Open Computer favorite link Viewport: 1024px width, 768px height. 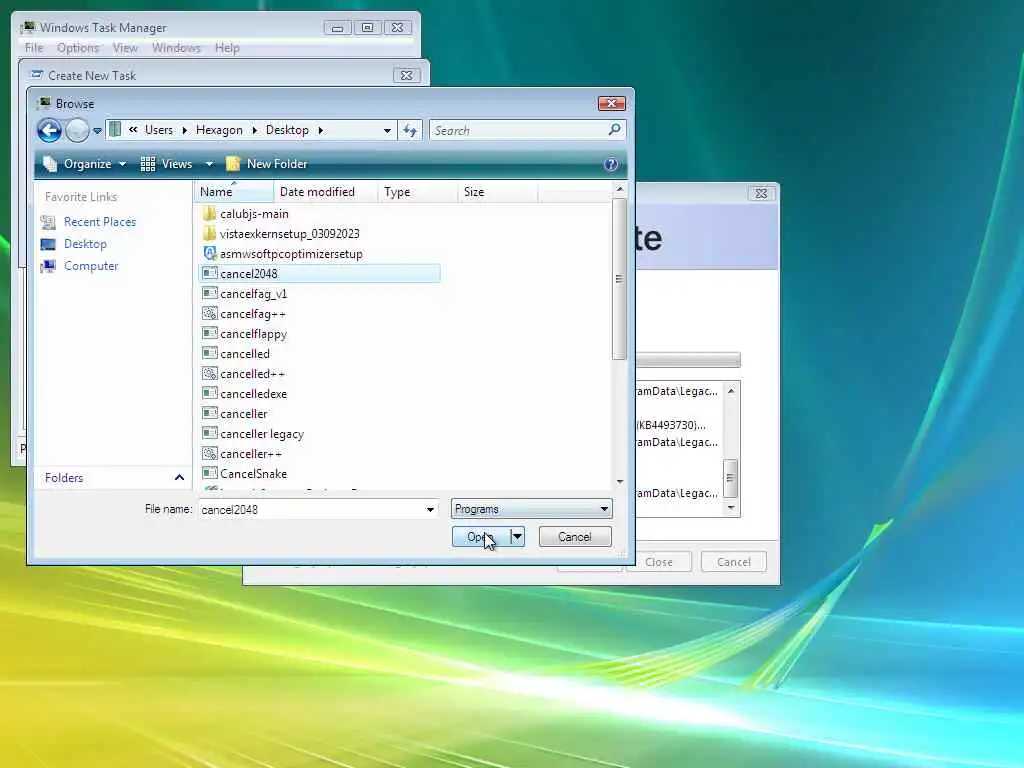pyautogui.click(x=91, y=266)
